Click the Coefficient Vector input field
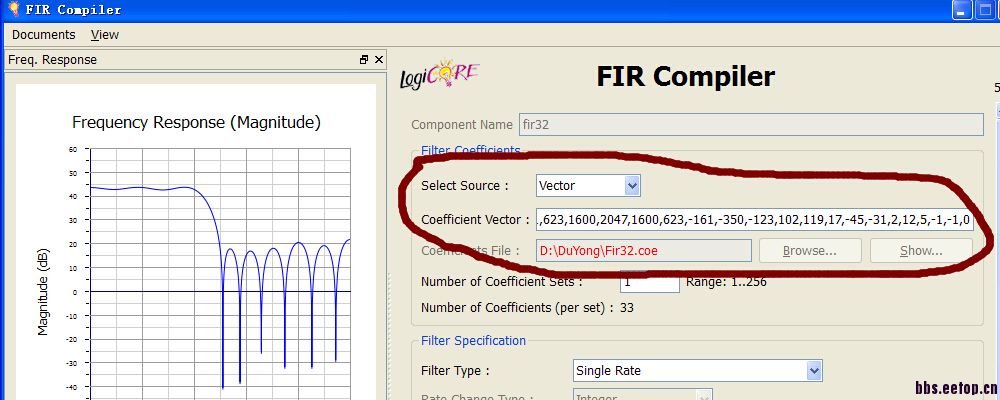 (754, 220)
